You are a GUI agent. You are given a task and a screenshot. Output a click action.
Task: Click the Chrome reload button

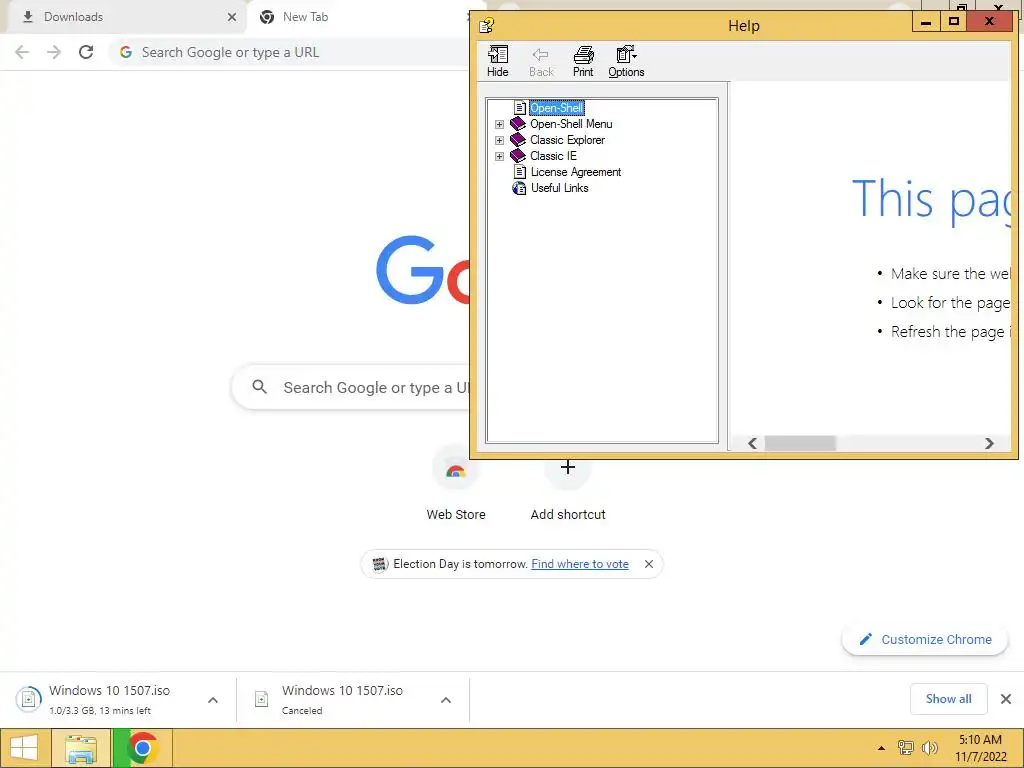point(86,52)
